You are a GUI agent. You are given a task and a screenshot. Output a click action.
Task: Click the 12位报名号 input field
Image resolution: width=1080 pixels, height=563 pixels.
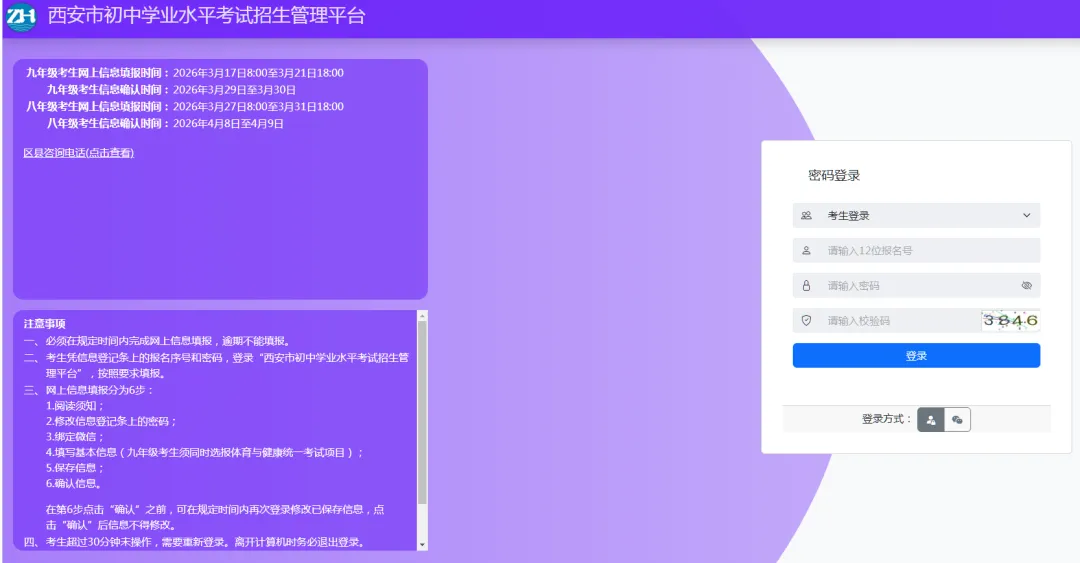916,251
